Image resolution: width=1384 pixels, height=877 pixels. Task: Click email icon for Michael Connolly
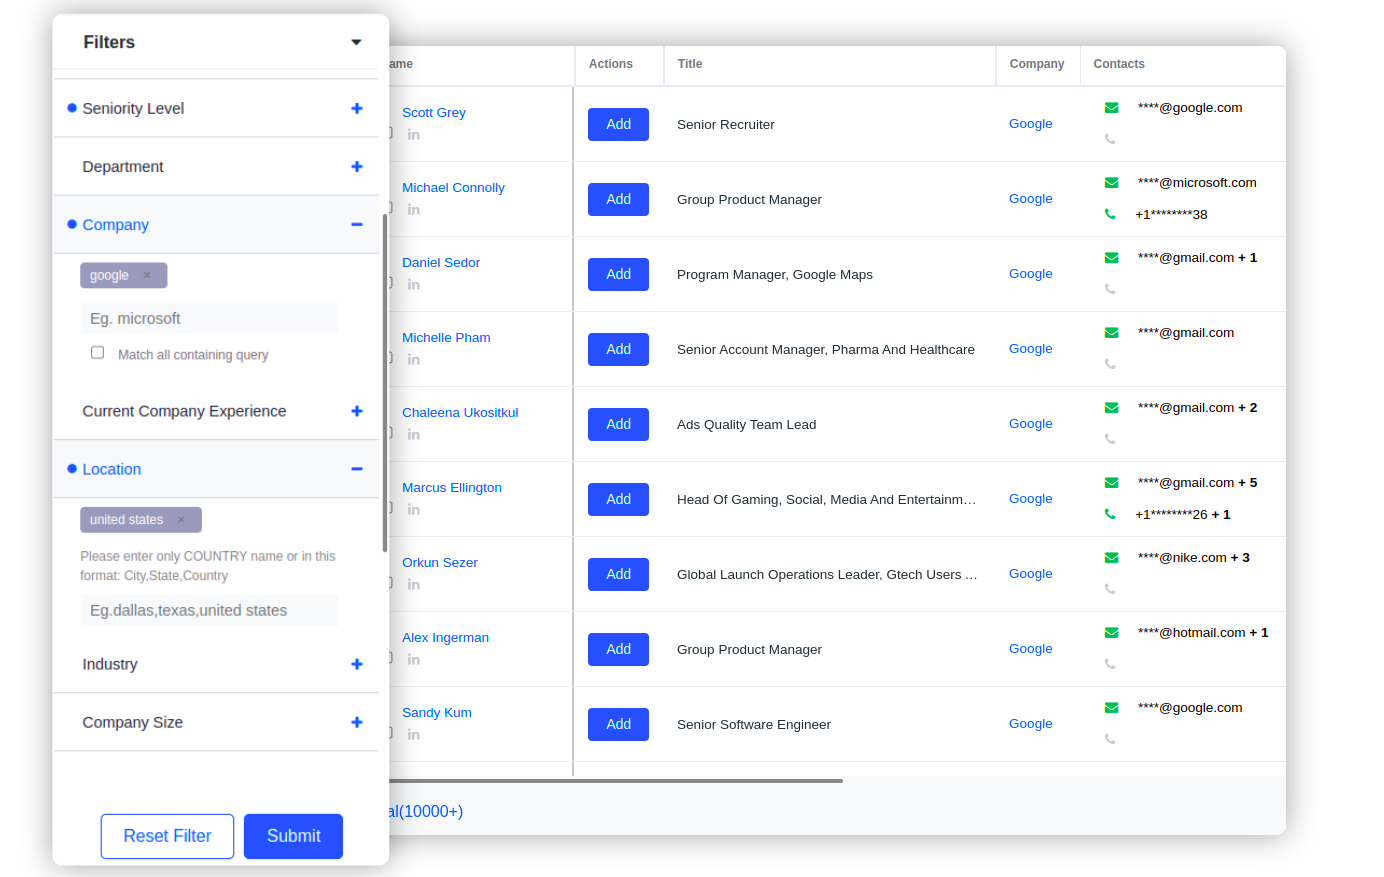click(1111, 183)
